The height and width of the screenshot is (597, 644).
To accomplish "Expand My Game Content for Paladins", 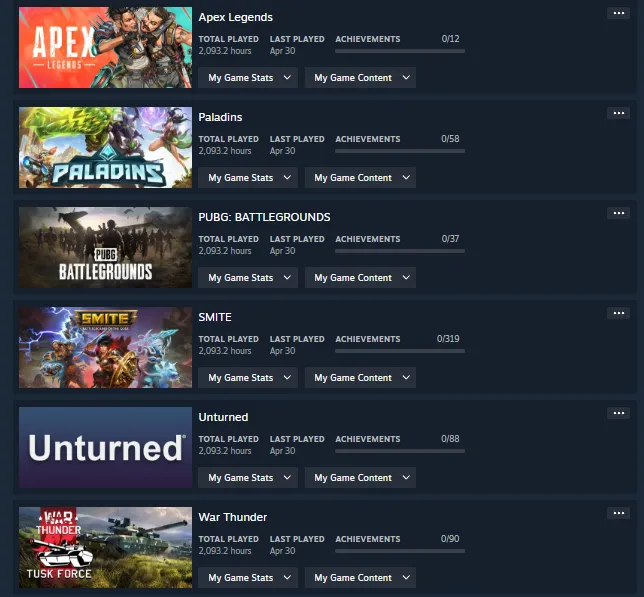I will point(360,178).
